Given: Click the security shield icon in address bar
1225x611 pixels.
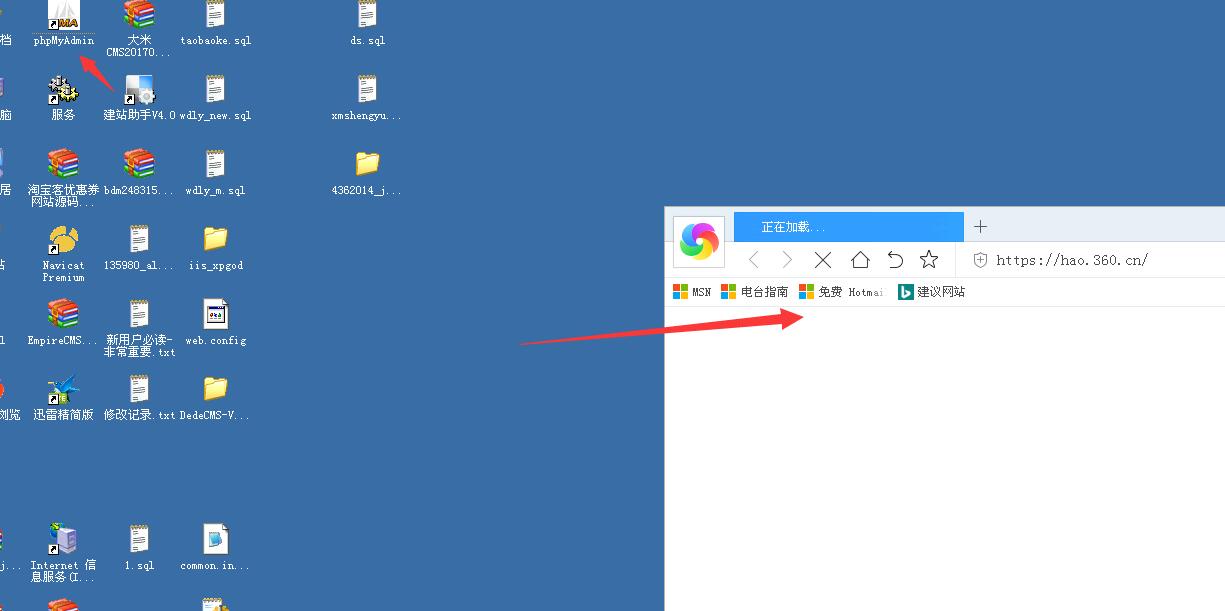Looking at the screenshot, I should [x=980, y=260].
